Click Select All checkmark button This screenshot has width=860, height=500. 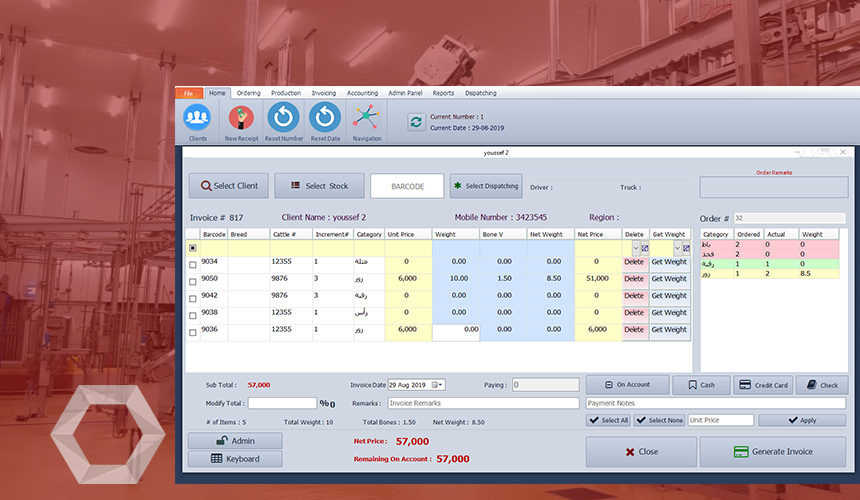pyautogui.click(x=608, y=420)
